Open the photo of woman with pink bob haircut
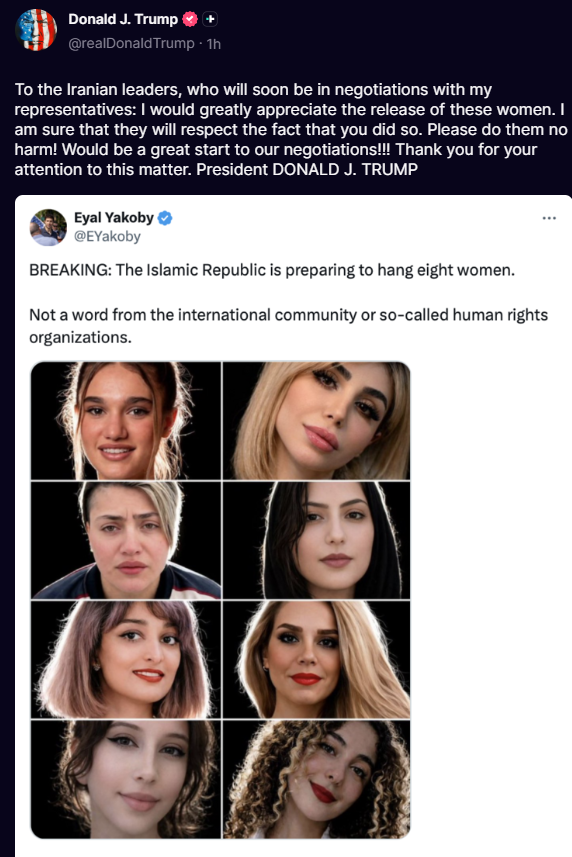The height and width of the screenshot is (857, 572). (126, 659)
